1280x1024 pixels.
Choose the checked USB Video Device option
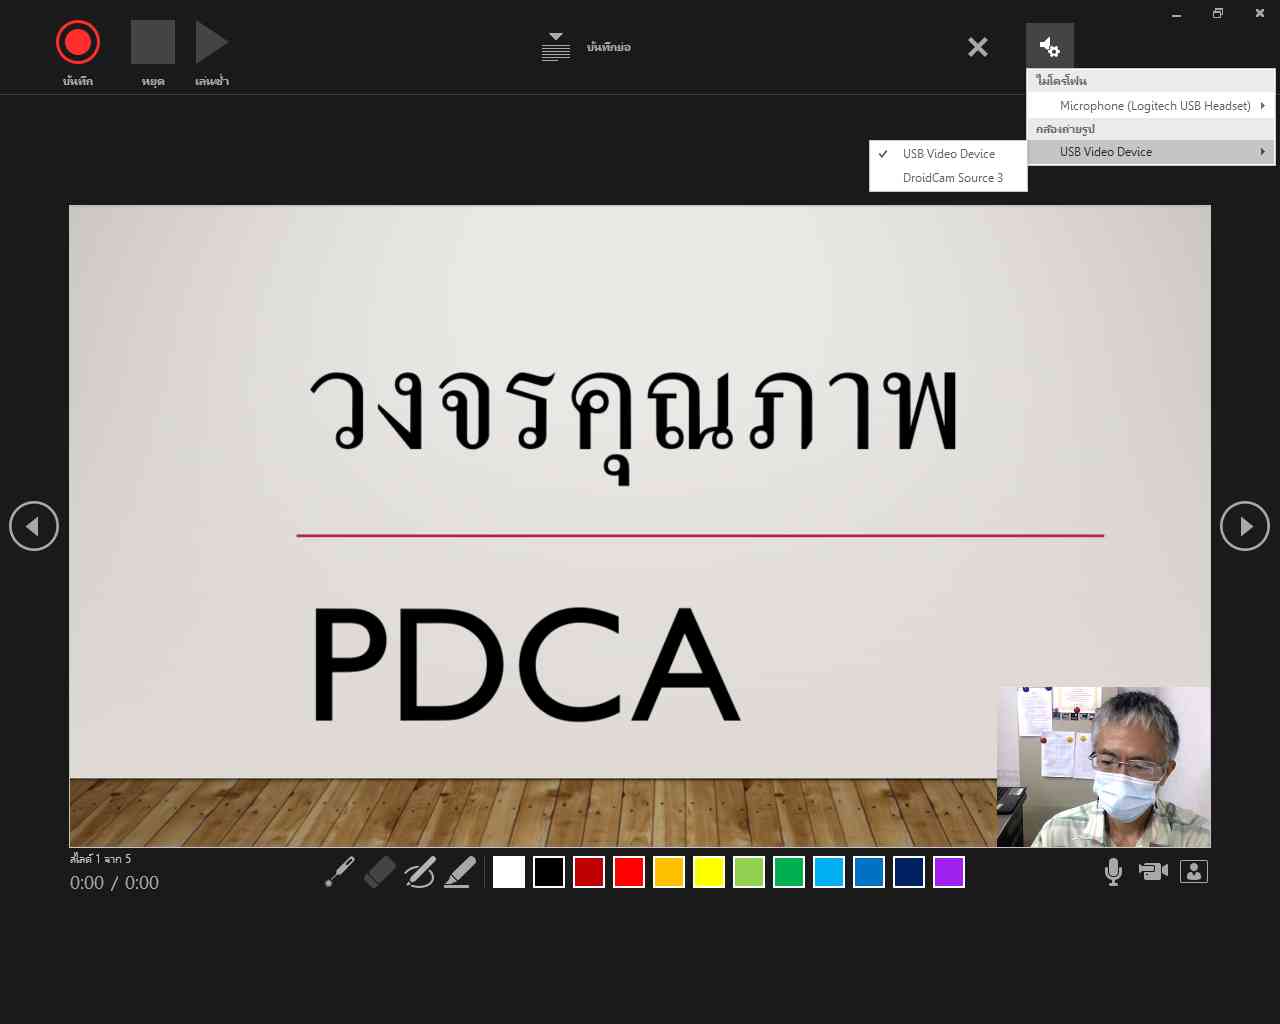[x=948, y=154]
